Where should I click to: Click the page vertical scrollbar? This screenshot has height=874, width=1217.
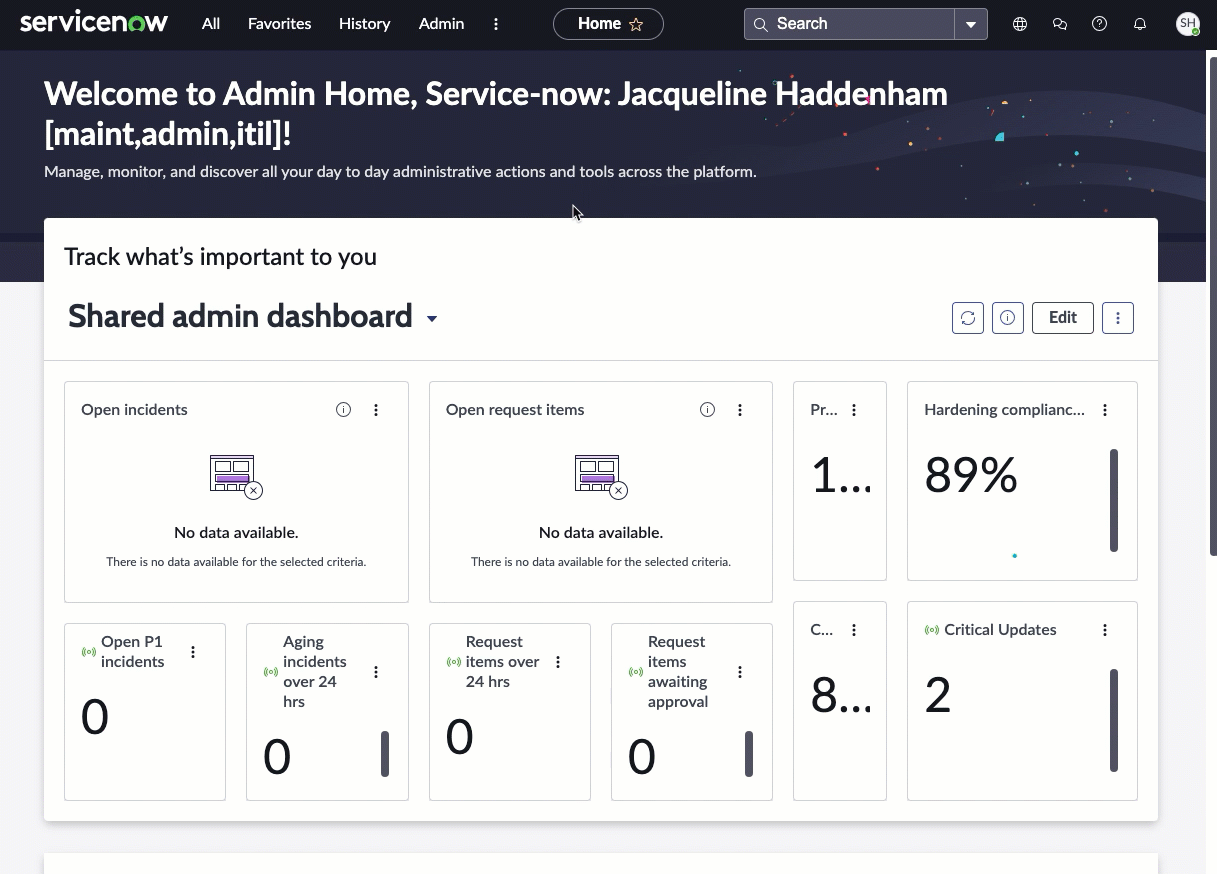tap(1212, 305)
